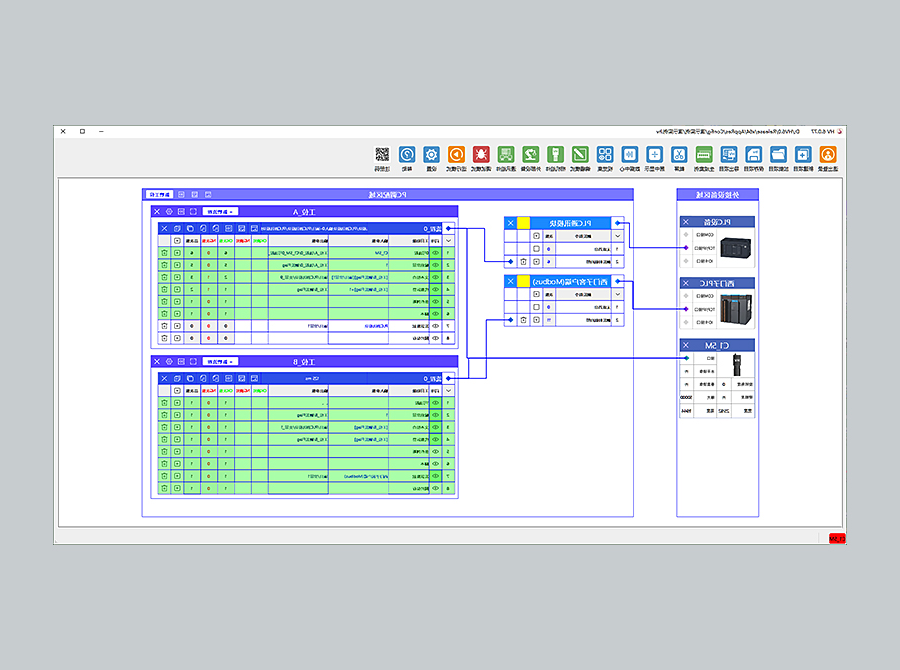Viewport: 900px width, 670px height.
Task: Tick the checkbox in PLC通讯模块 row 1
Action: click(x=536, y=249)
